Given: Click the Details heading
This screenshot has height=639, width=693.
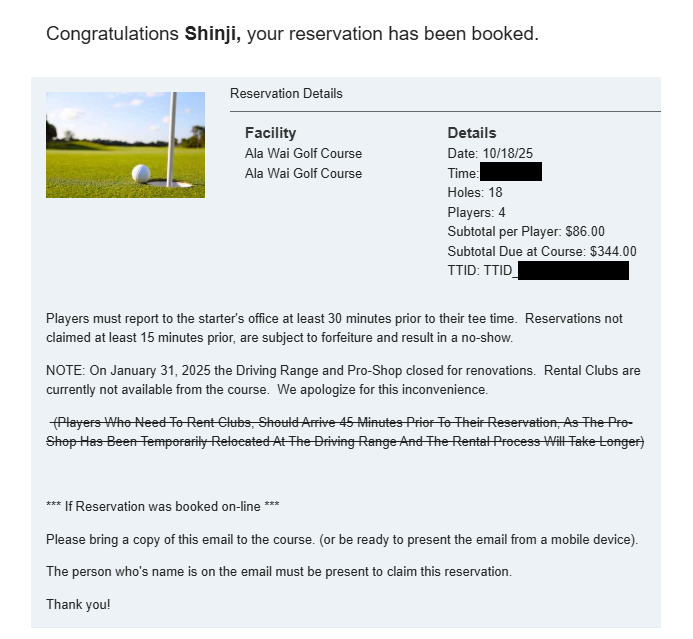Looking at the screenshot, I should point(472,133).
